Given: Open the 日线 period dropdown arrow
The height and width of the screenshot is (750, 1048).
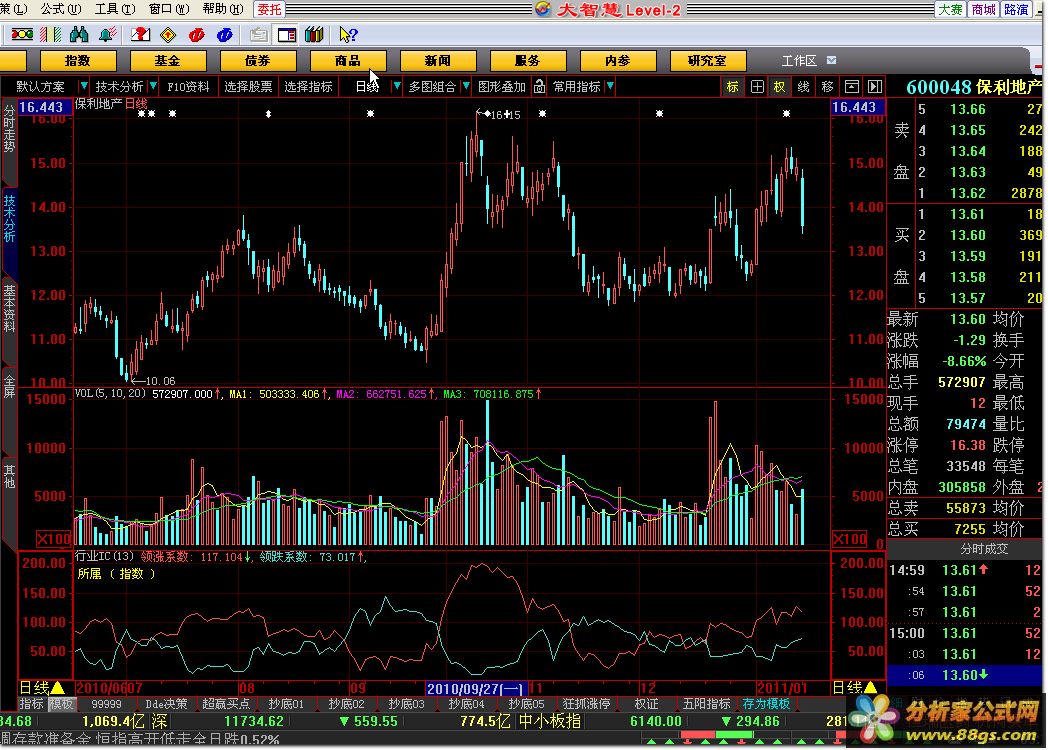Looking at the screenshot, I should pyautogui.click(x=396, y=86).
